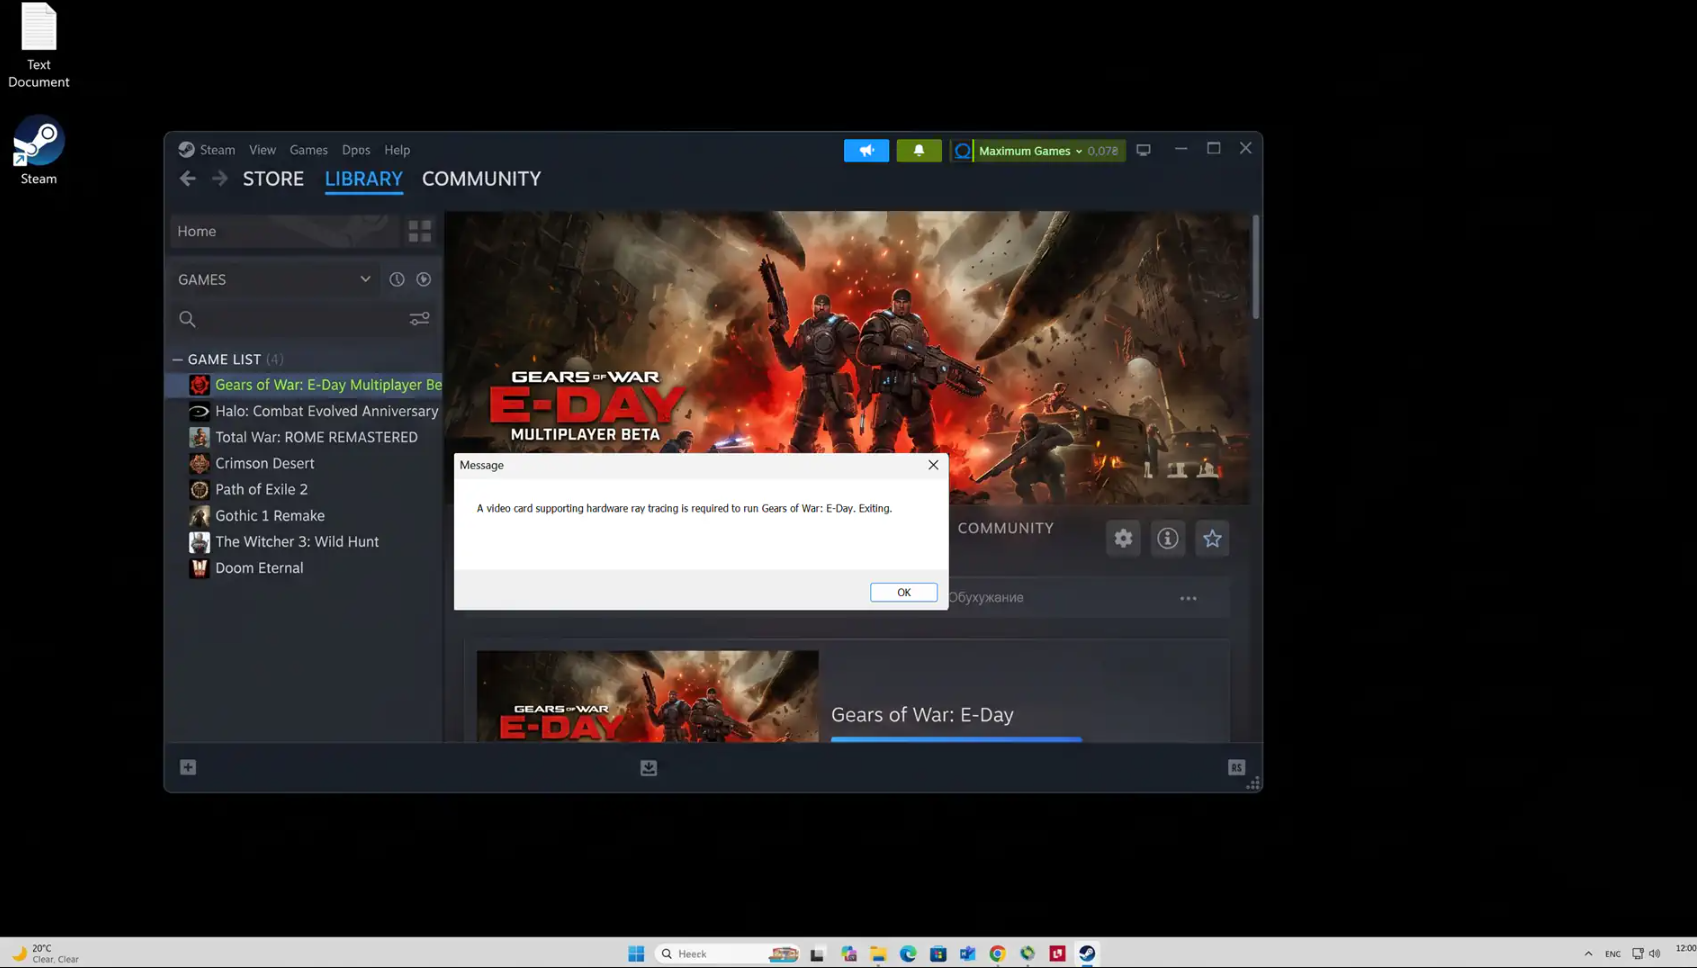Open the View menu
1697x968 pixels.
pos(262,150)
